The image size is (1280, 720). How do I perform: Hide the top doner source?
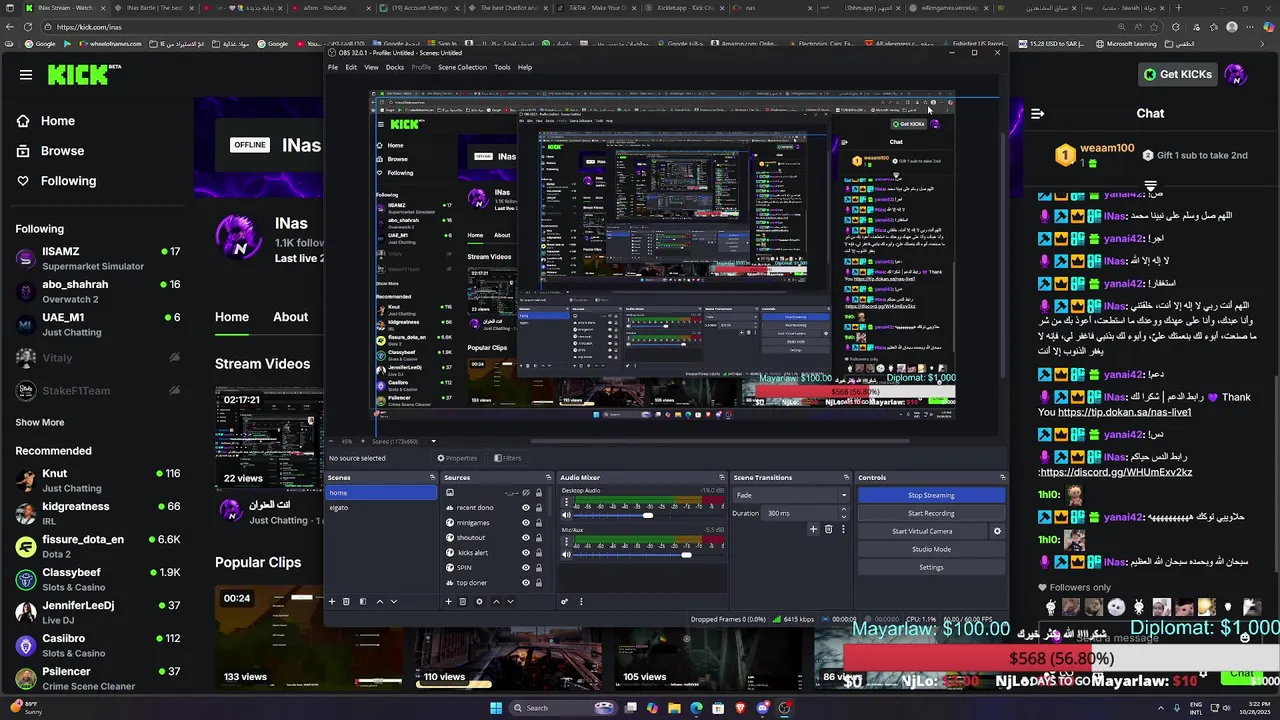[526, 583]
